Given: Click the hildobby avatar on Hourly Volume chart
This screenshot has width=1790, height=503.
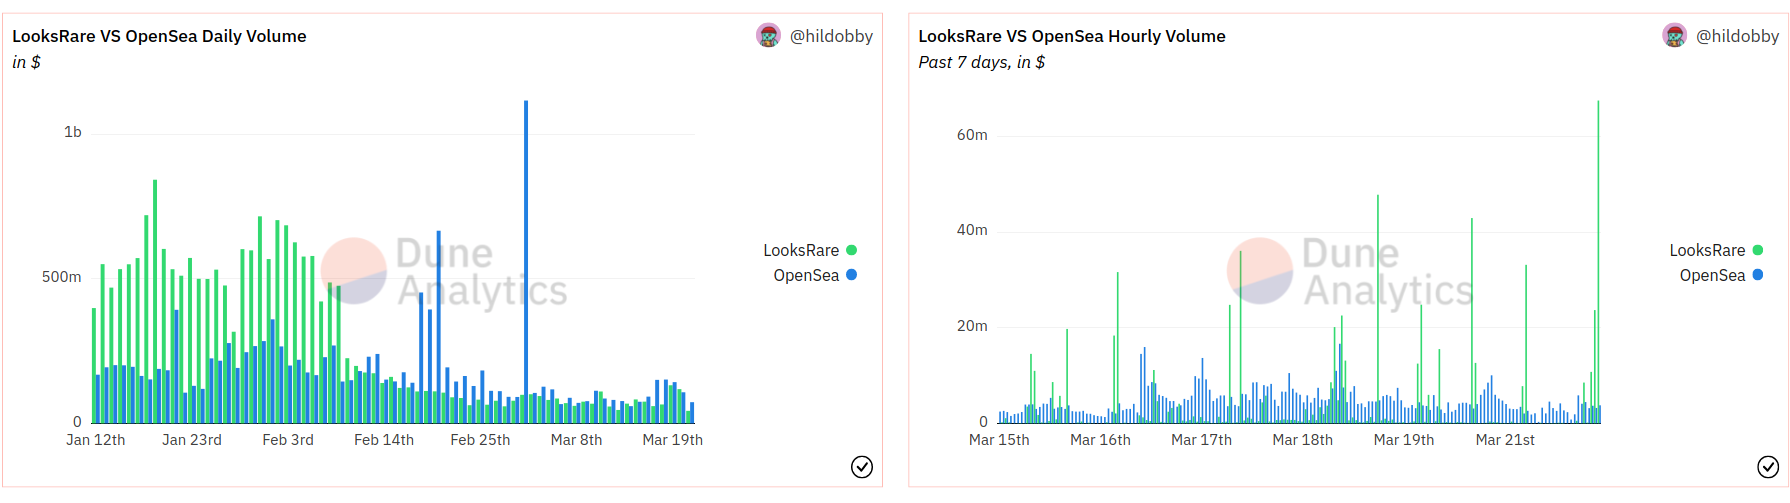Looking at the screenshot, I should pyautogui.click(x=1674, y=36).
